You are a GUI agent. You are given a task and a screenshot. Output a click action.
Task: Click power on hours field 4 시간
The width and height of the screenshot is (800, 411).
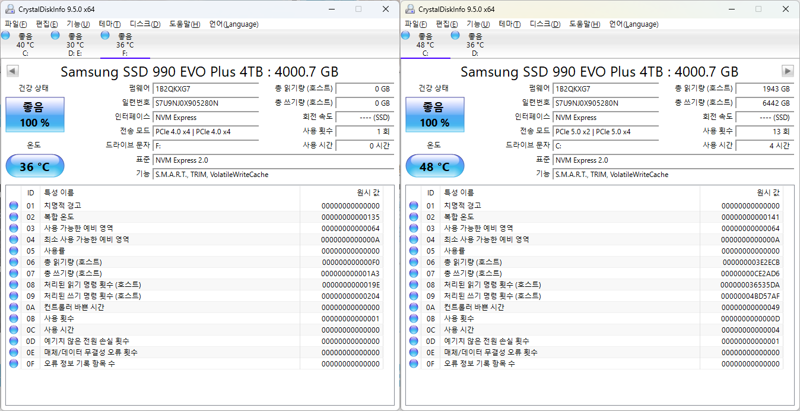click(764, 146)
